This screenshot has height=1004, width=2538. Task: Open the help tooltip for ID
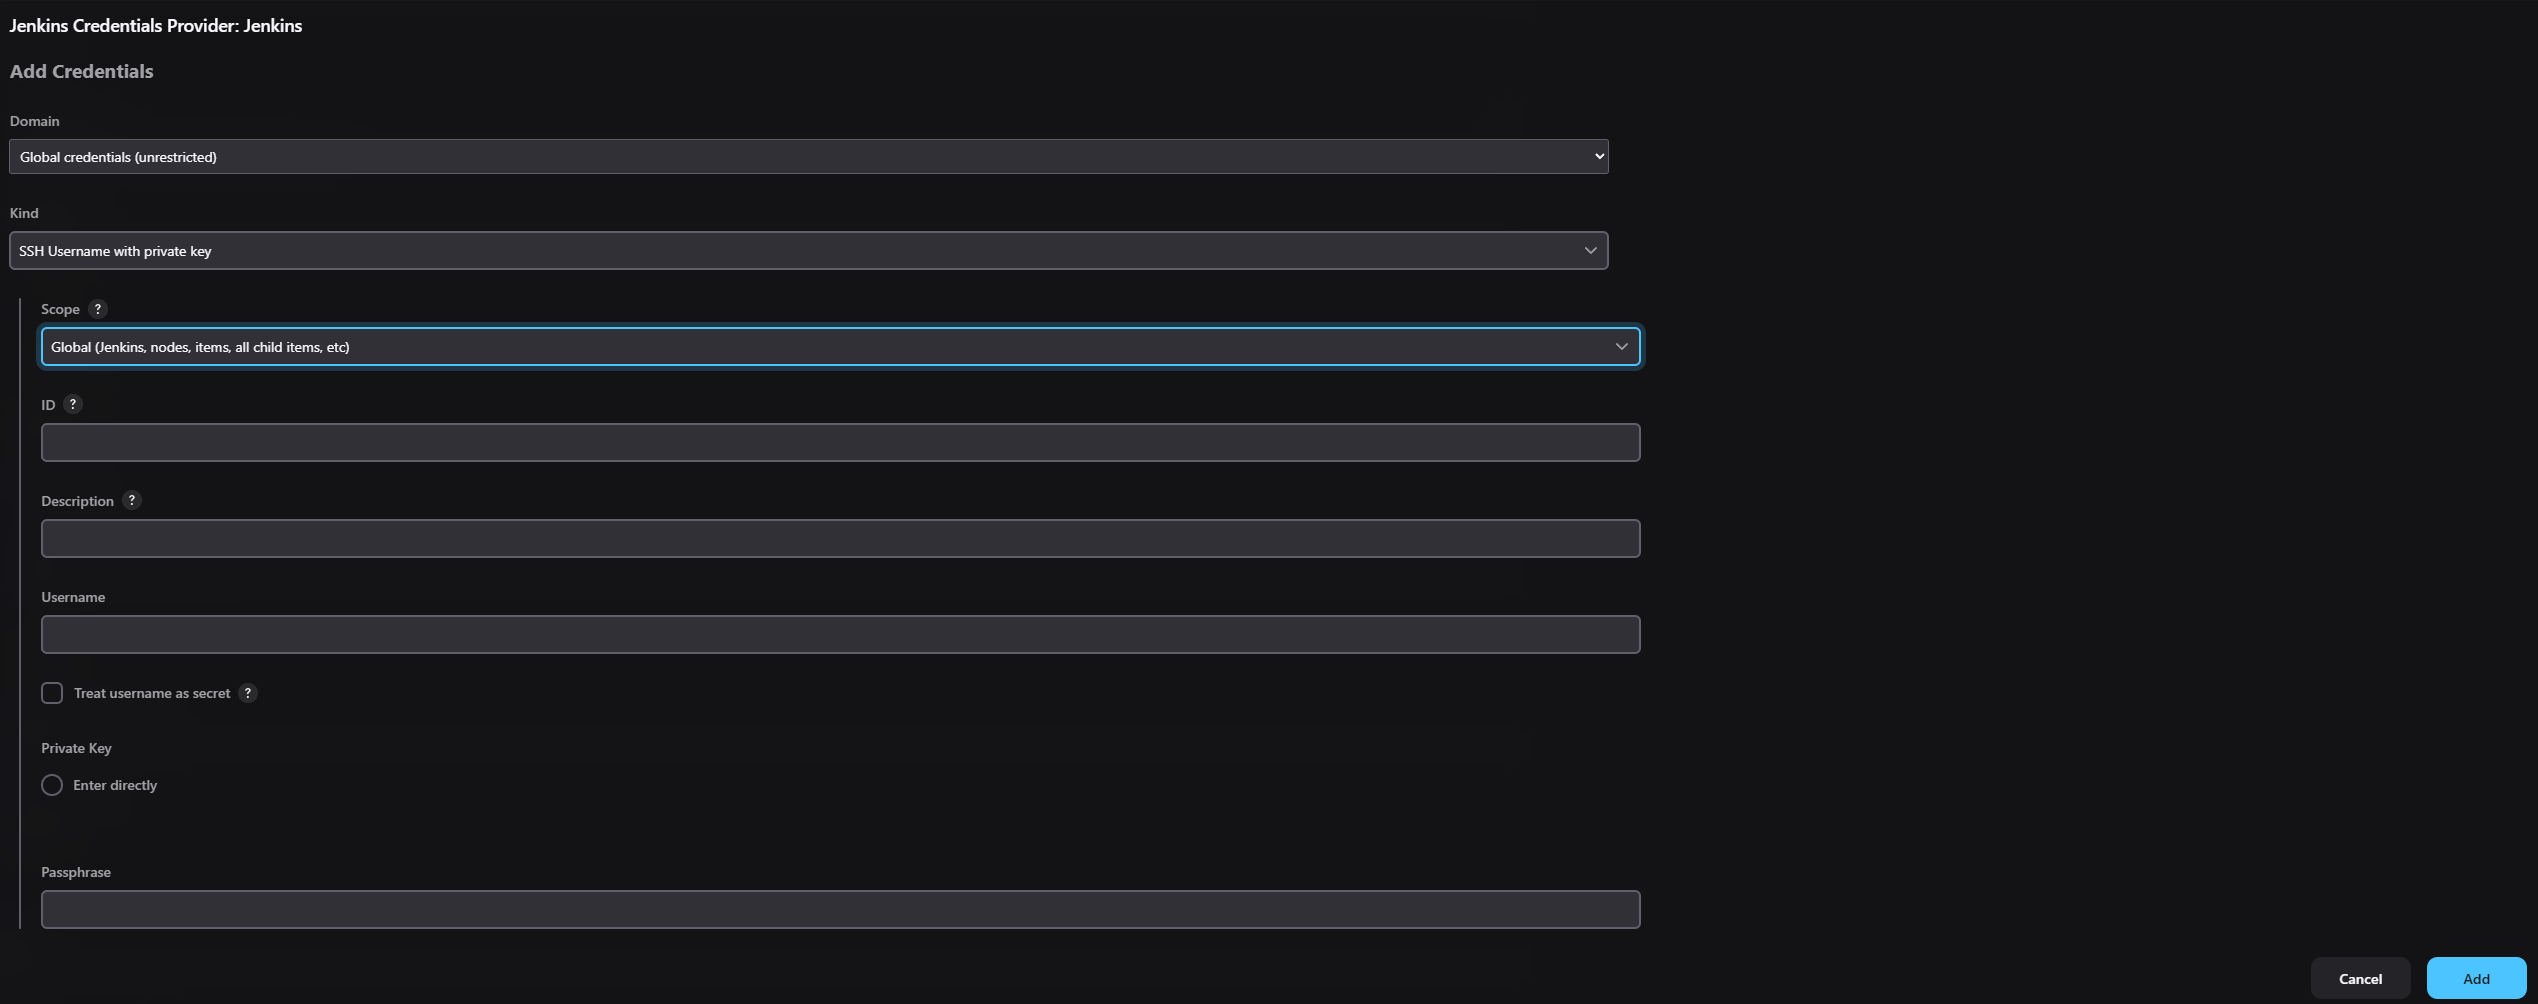[x=72, y=405]
